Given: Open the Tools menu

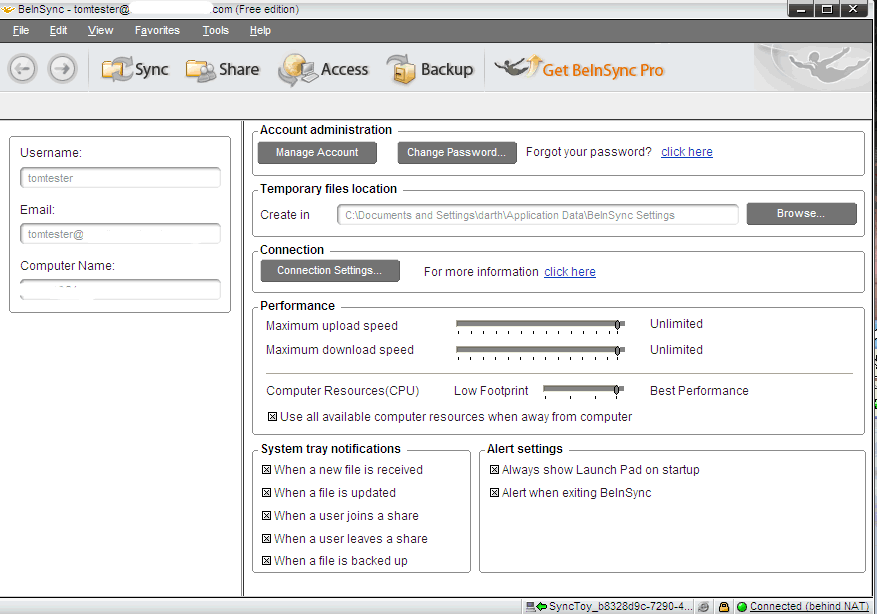Looking at the screenshot, I should [x=215, y=30].
